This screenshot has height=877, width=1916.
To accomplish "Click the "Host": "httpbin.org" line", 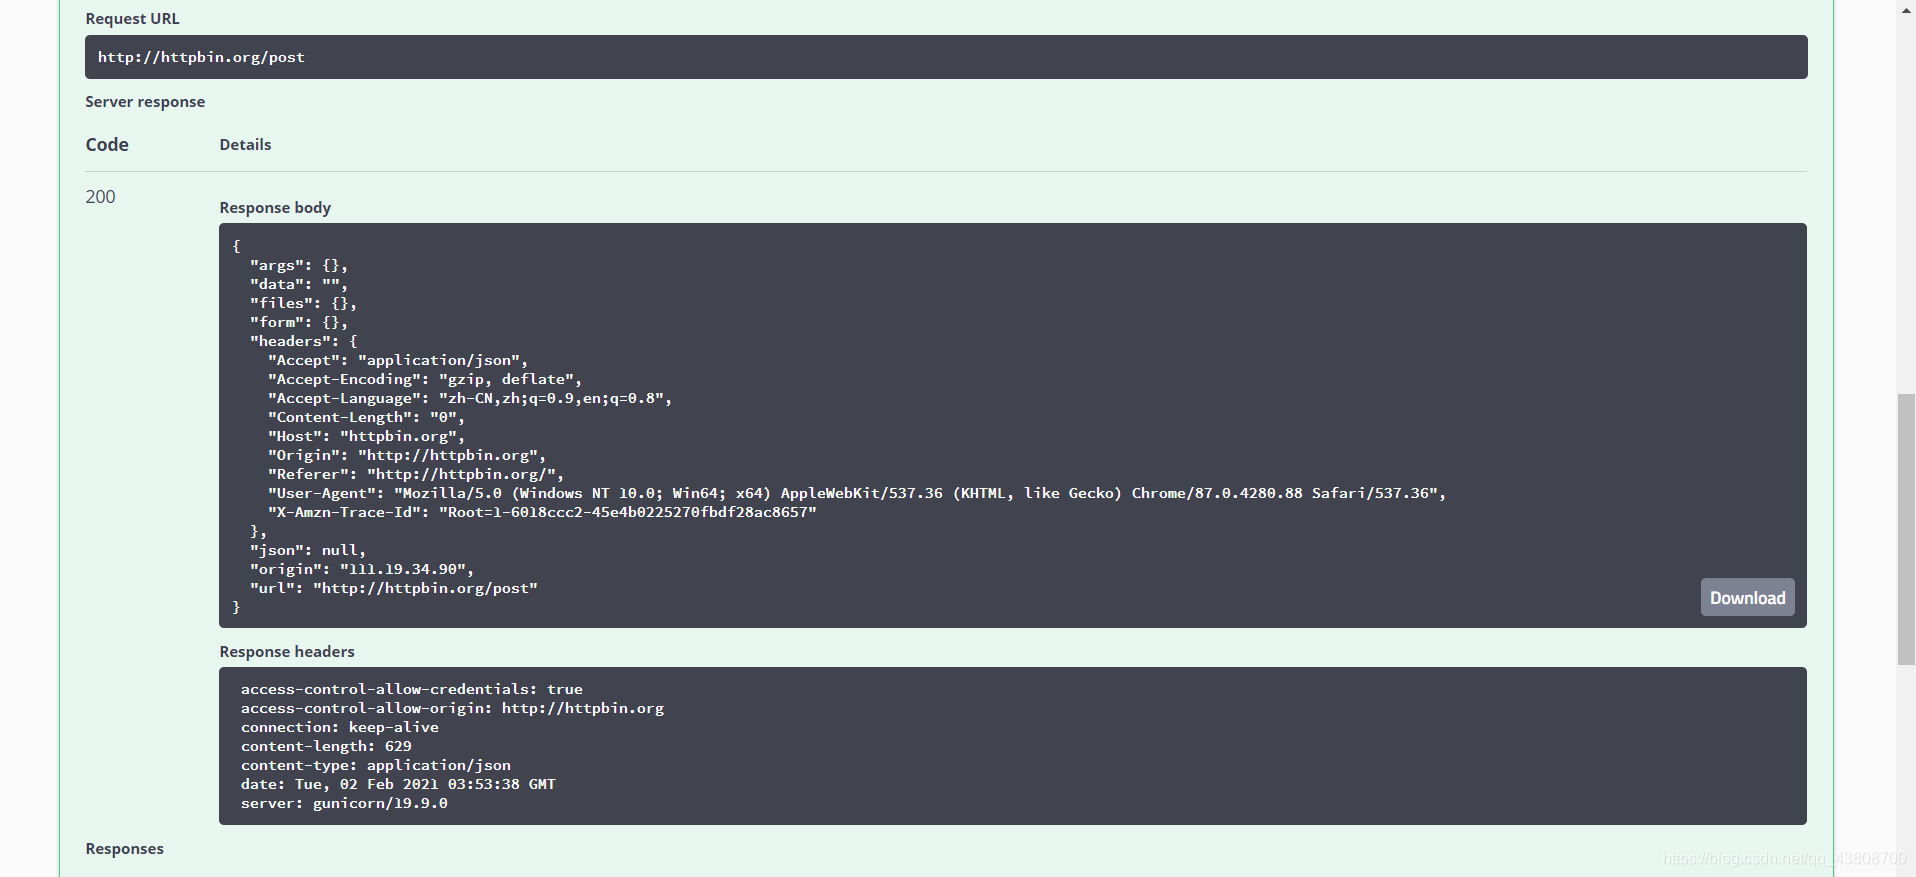I will click(x=366, y=436).
